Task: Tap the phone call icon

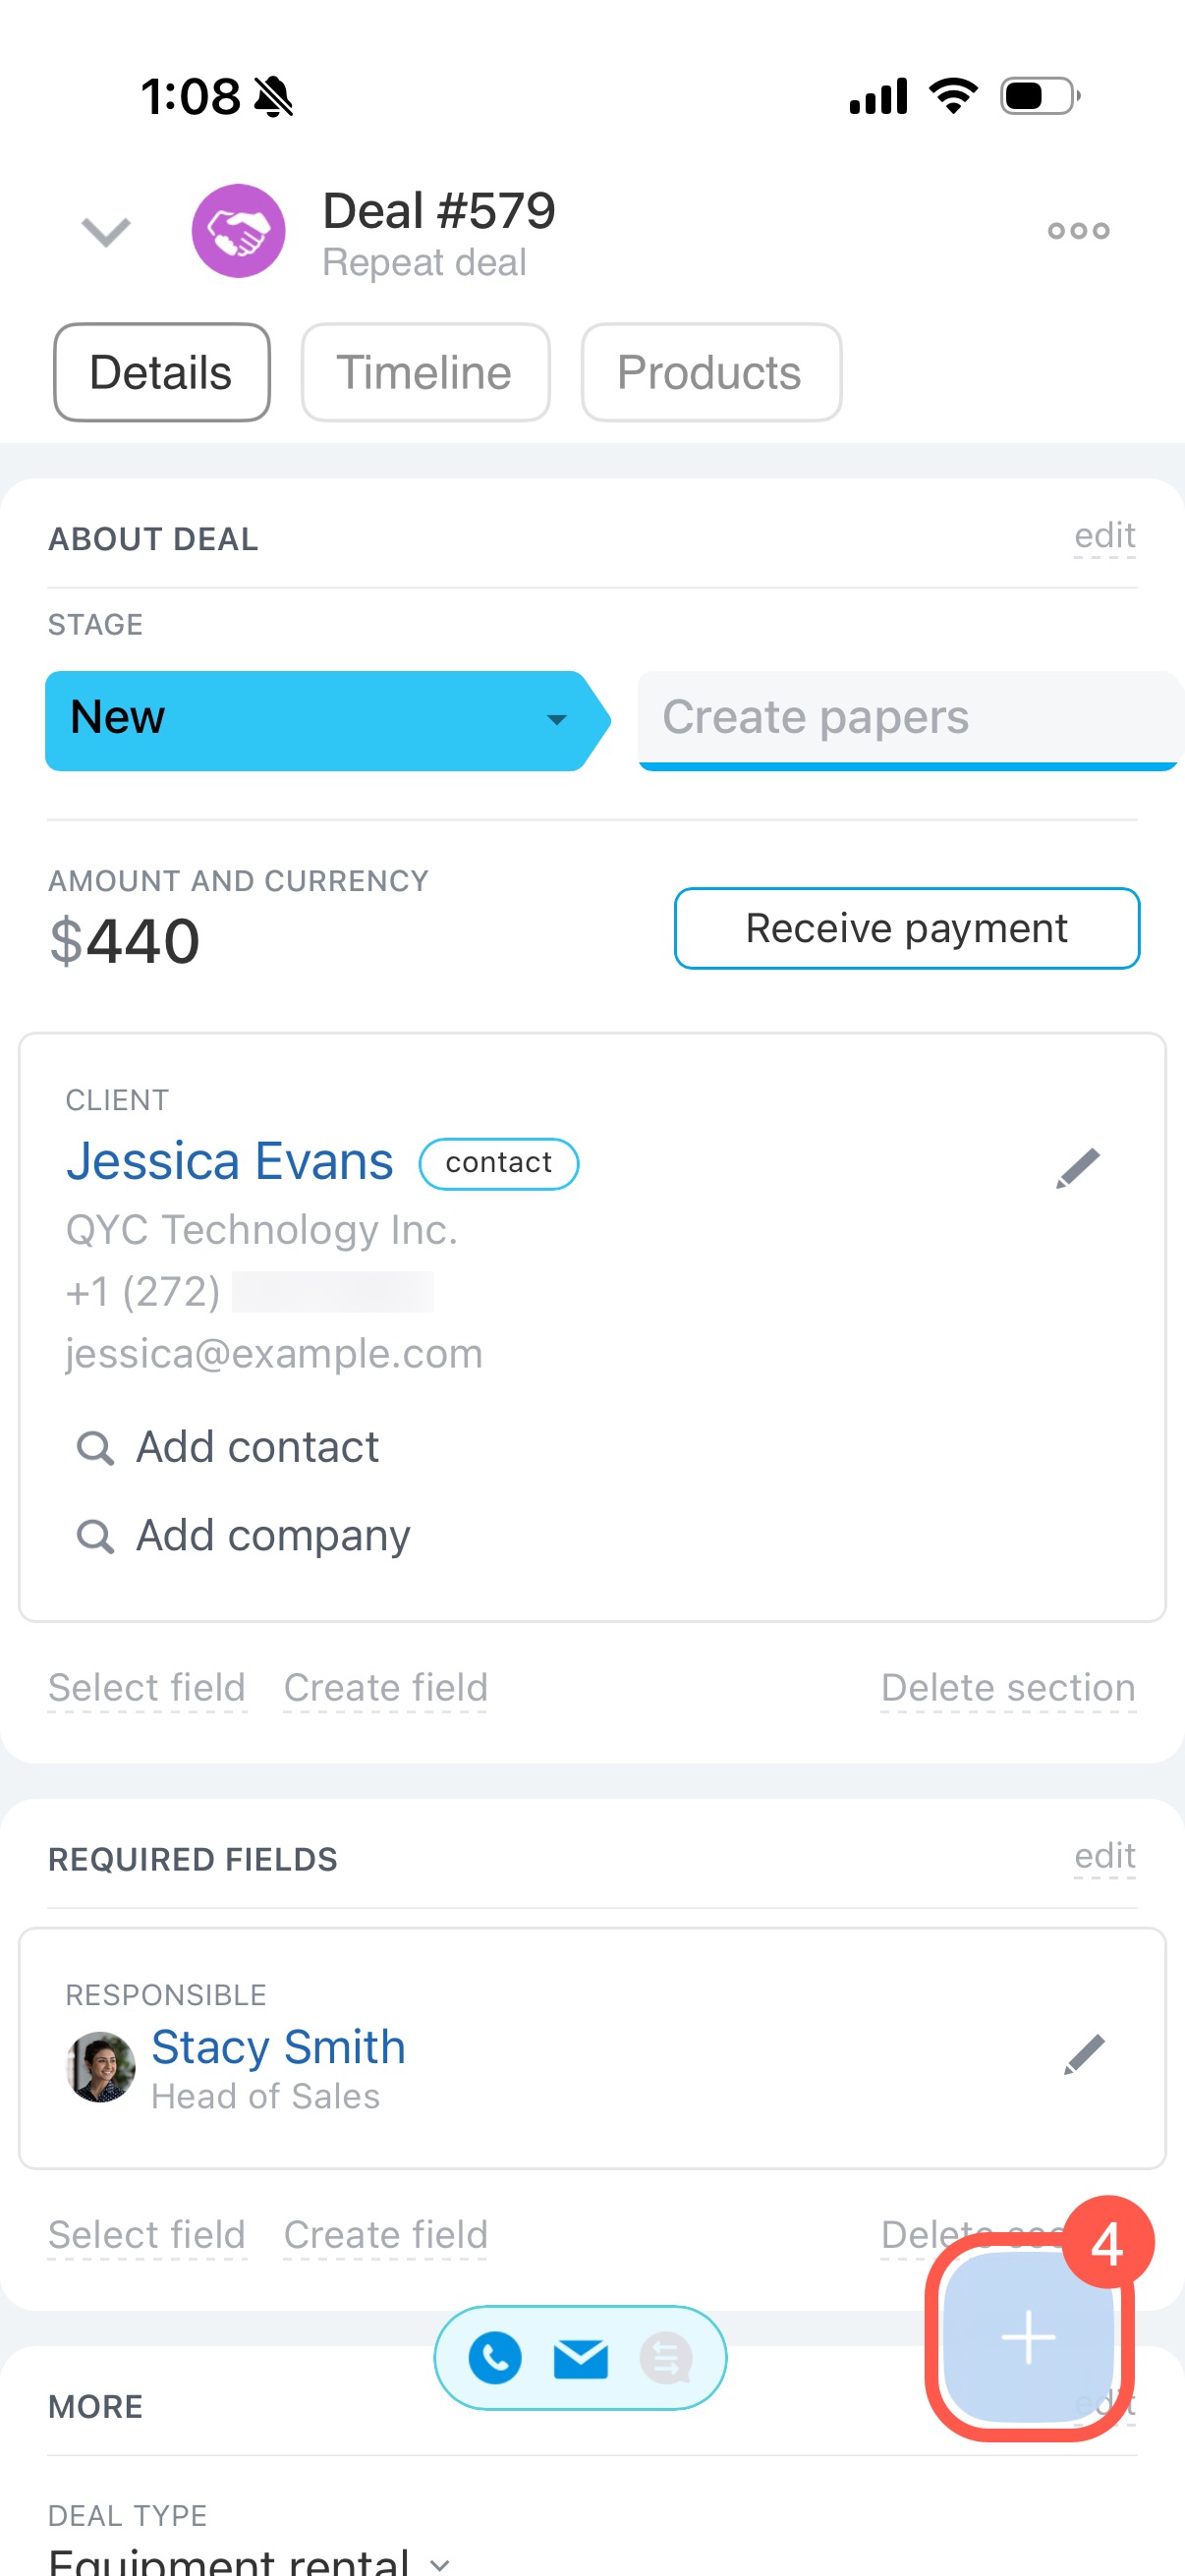Action: (495, 2357)
